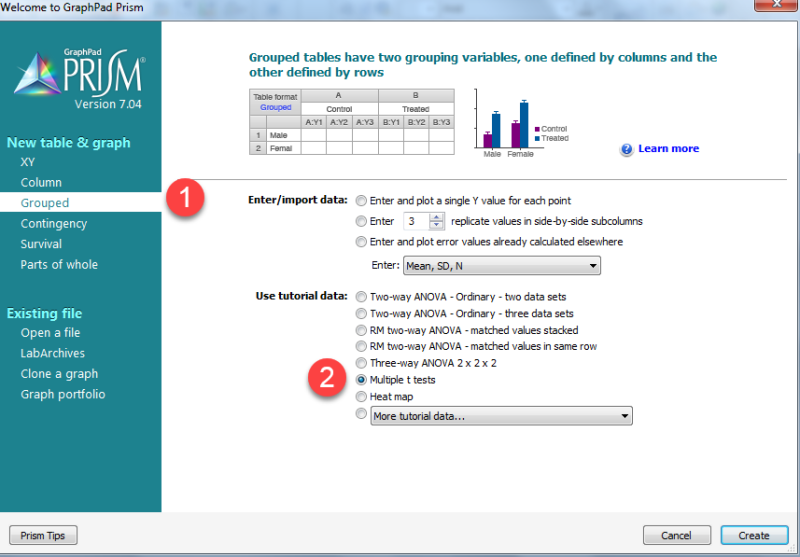Open LabArchives from Existing file
Viewport: 800px width, 557px height.
pos(53,353)
